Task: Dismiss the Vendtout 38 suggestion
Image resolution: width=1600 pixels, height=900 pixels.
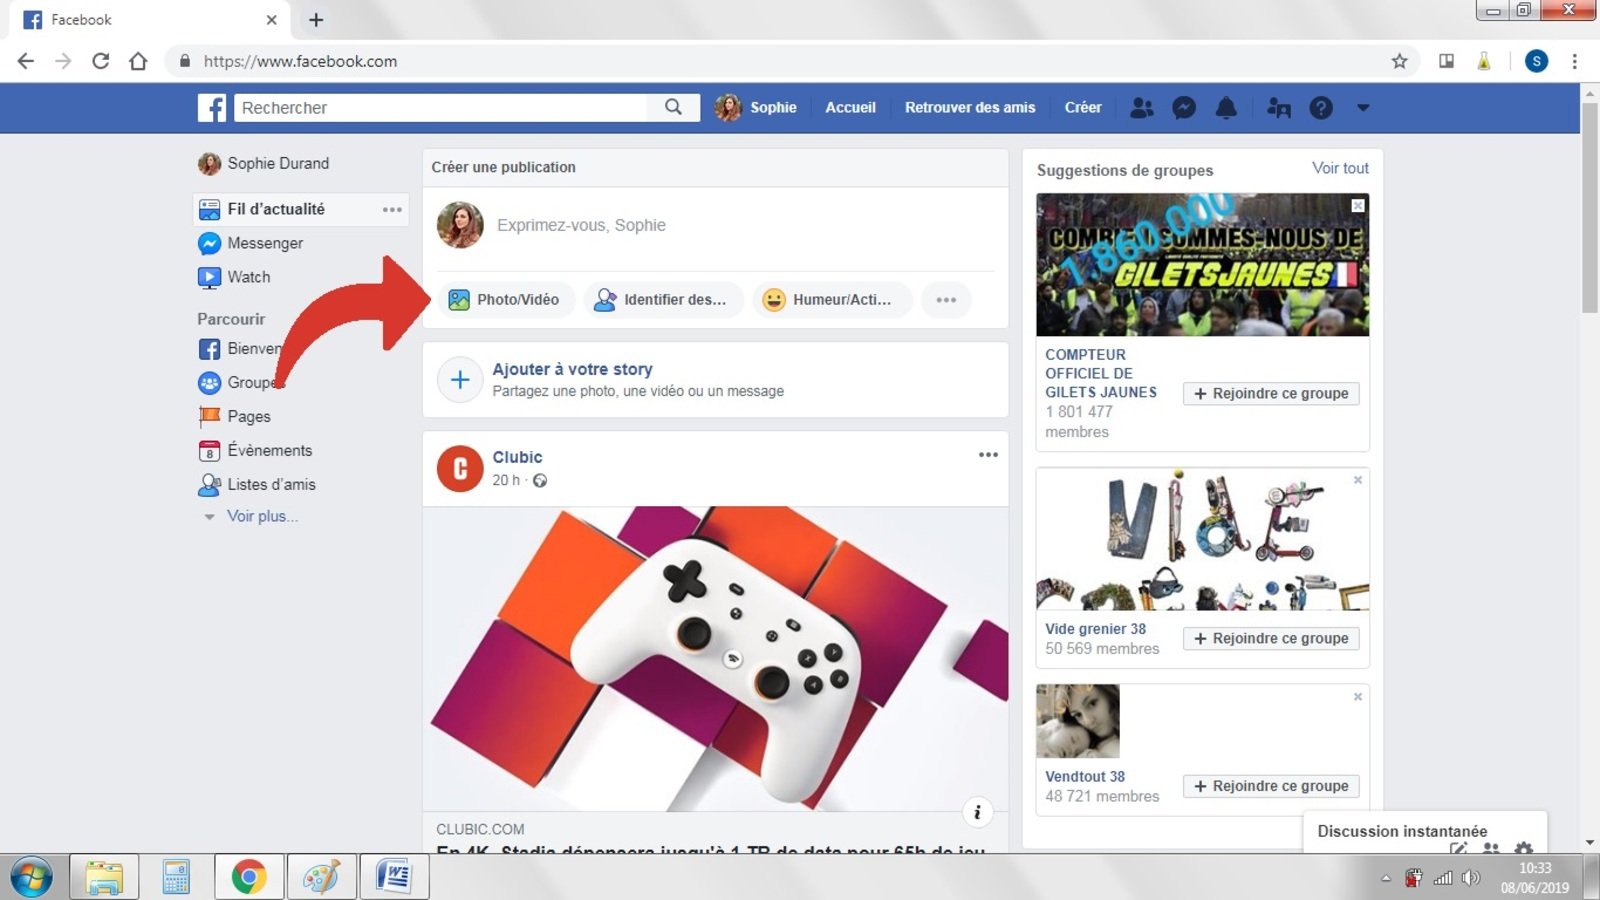Action: coord(1358,697)
